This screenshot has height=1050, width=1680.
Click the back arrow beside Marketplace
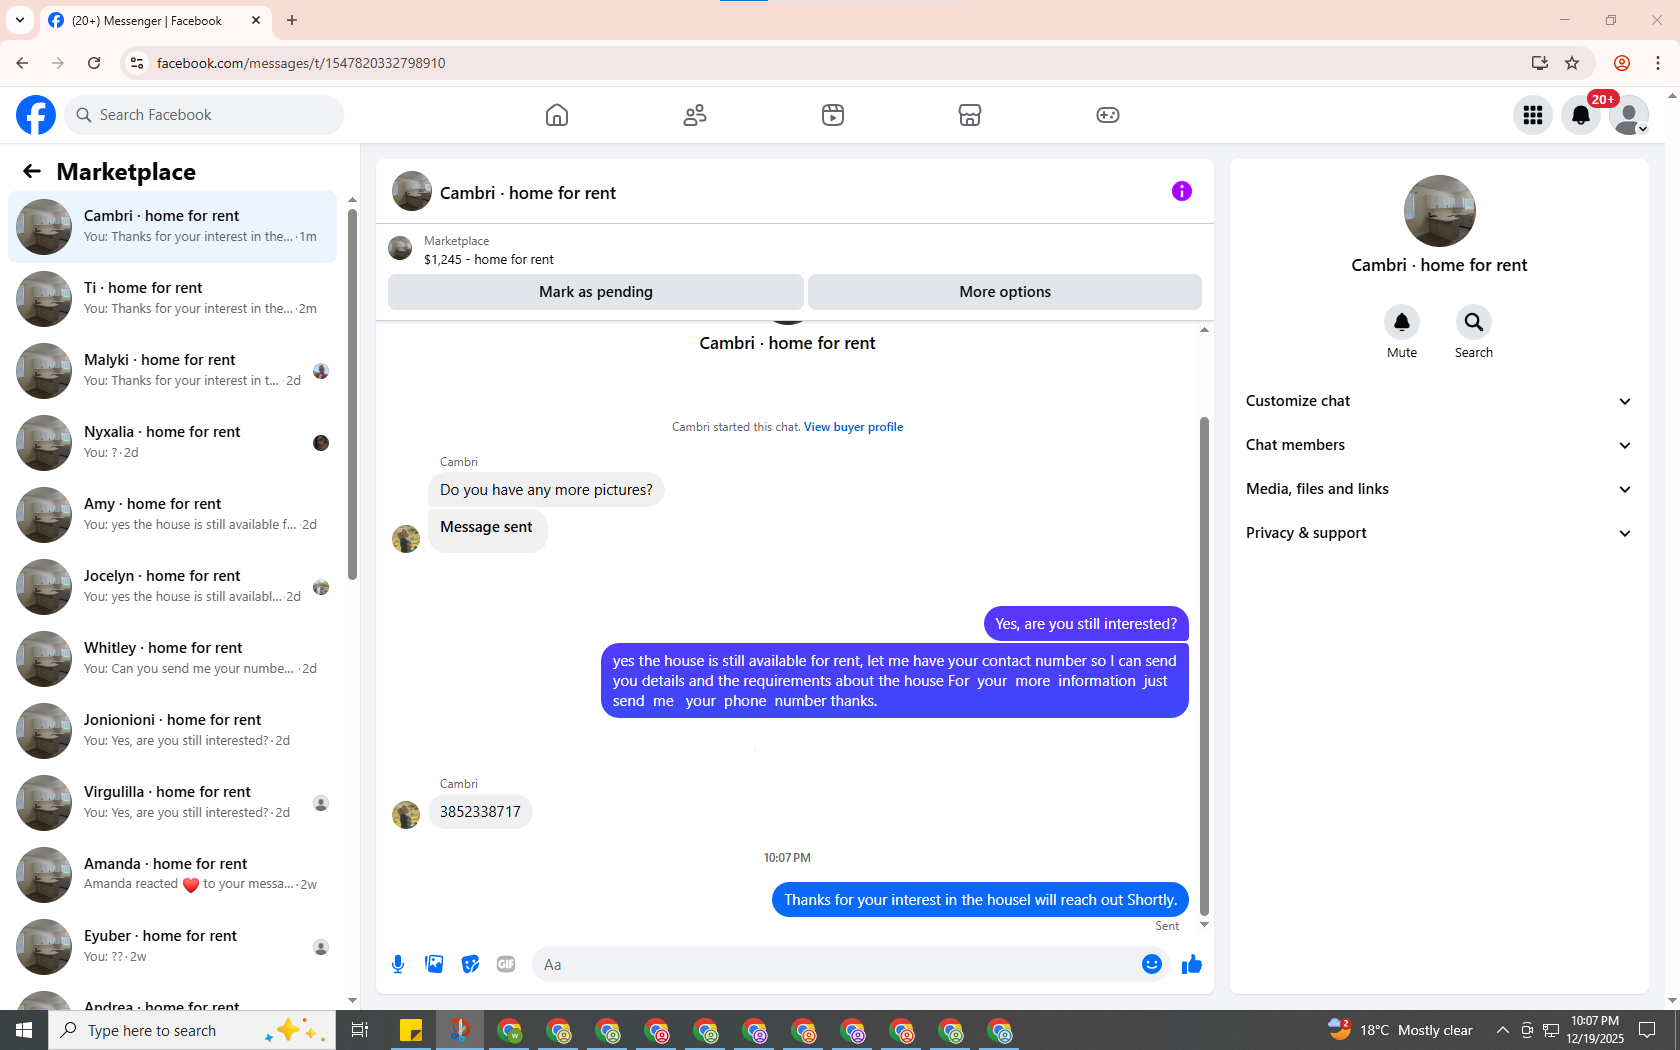pos(32,171)
